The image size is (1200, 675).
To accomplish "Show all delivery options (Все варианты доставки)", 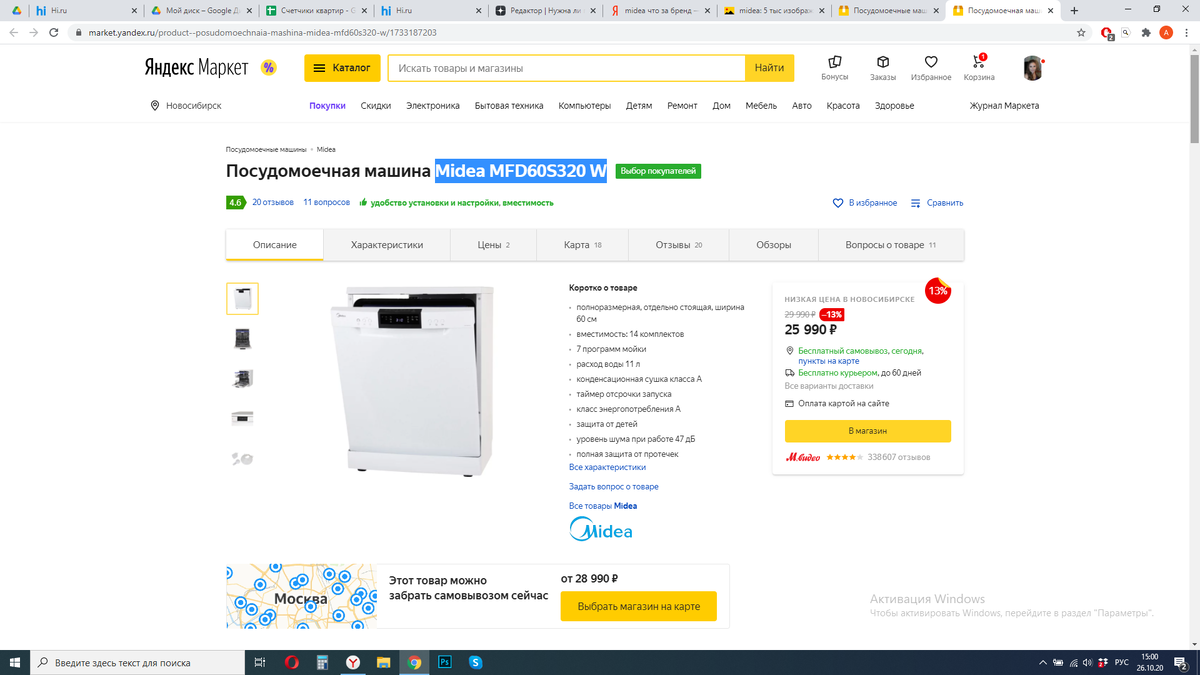I will click(829, 386).
